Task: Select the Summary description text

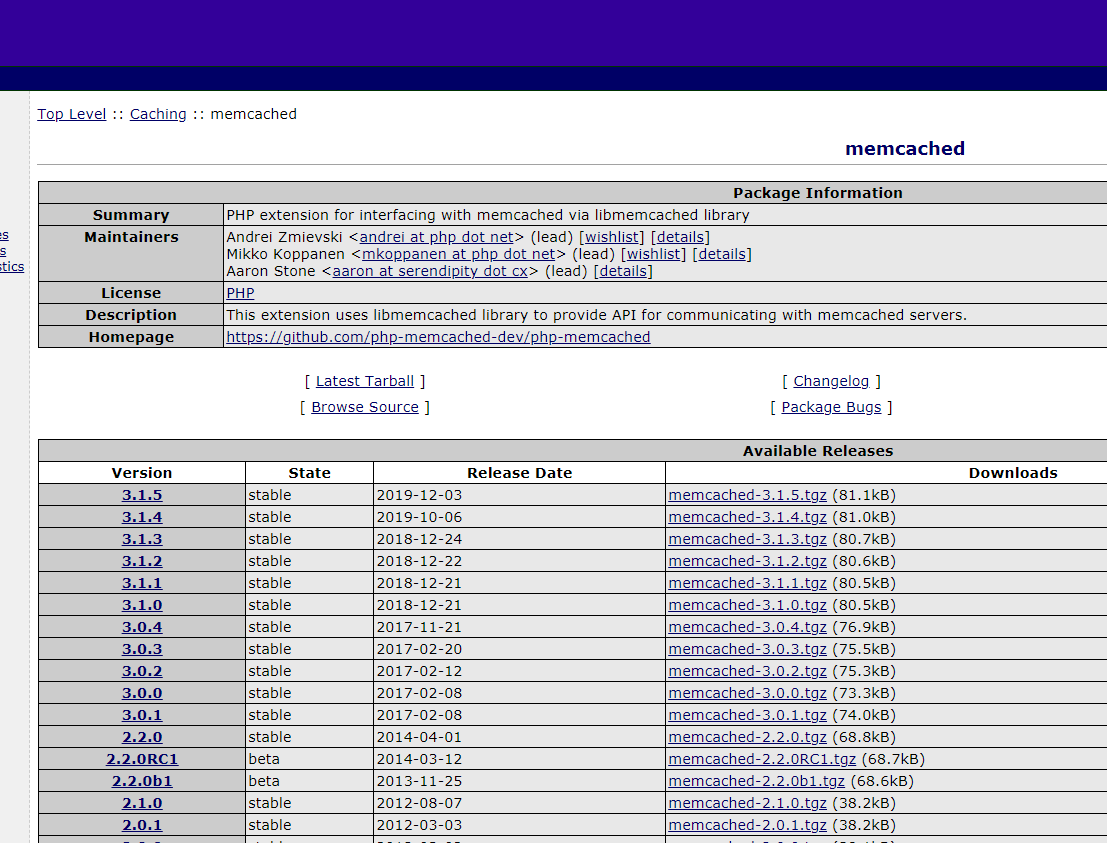Action: (488, 215)
